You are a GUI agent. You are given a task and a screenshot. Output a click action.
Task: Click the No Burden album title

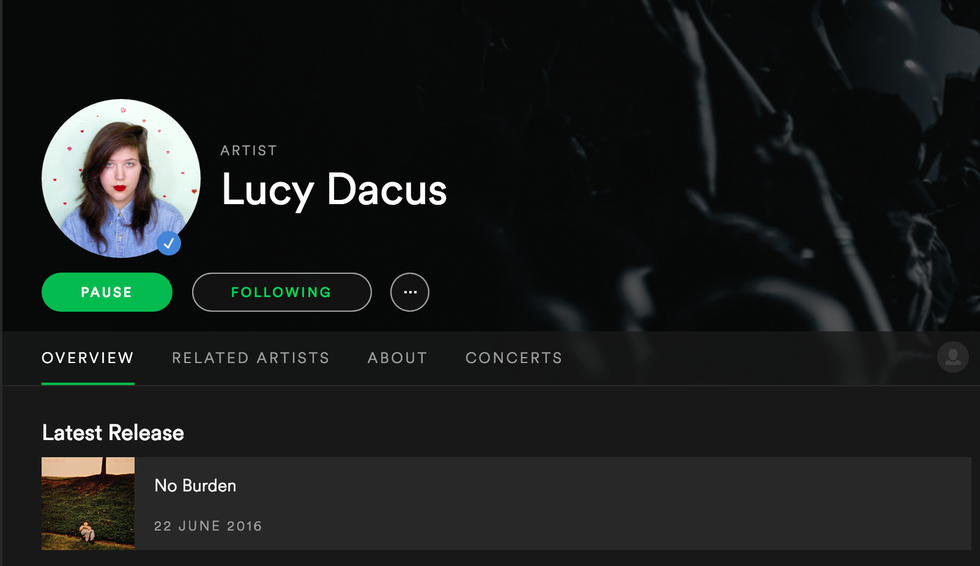click(x=195, y=485)
